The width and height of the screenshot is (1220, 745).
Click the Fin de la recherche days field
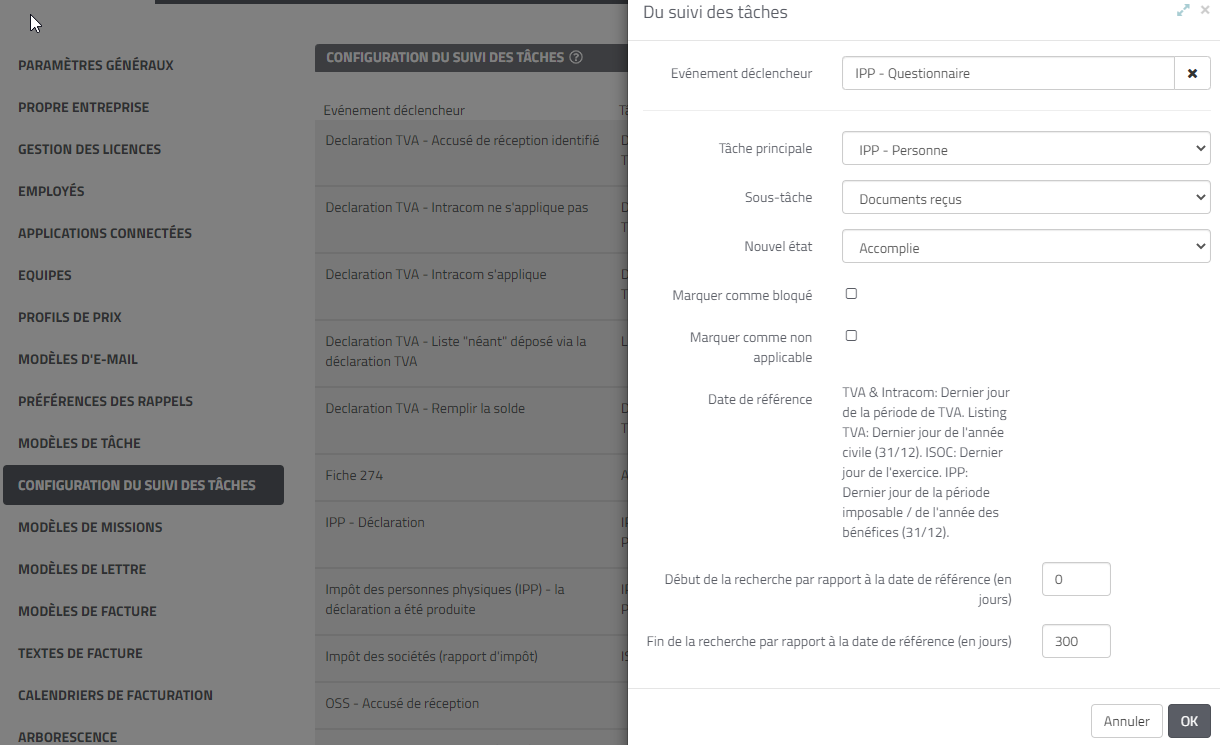point(1076,641)
